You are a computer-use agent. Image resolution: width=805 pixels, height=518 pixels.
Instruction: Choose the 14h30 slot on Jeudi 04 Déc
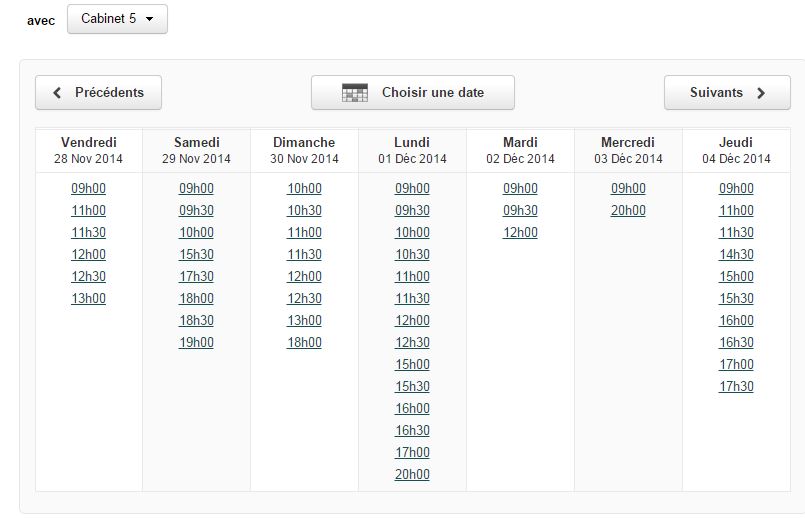coord(736,255)
